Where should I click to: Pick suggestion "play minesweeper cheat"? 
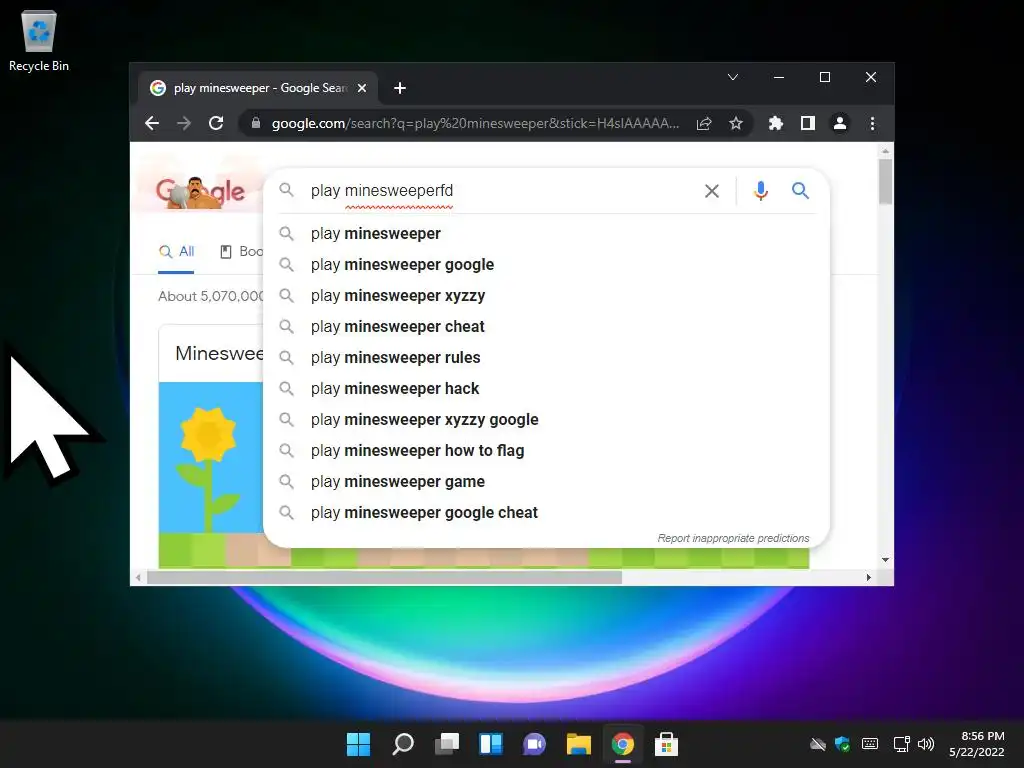547,327
